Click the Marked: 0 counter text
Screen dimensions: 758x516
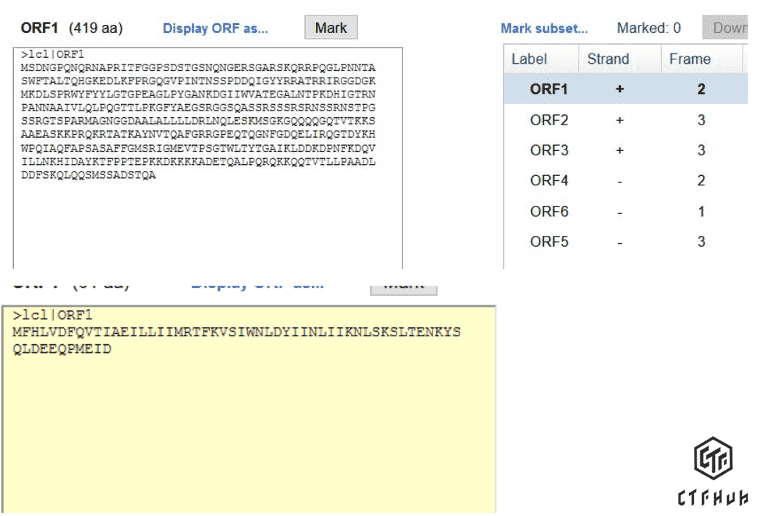coord(648,28)
